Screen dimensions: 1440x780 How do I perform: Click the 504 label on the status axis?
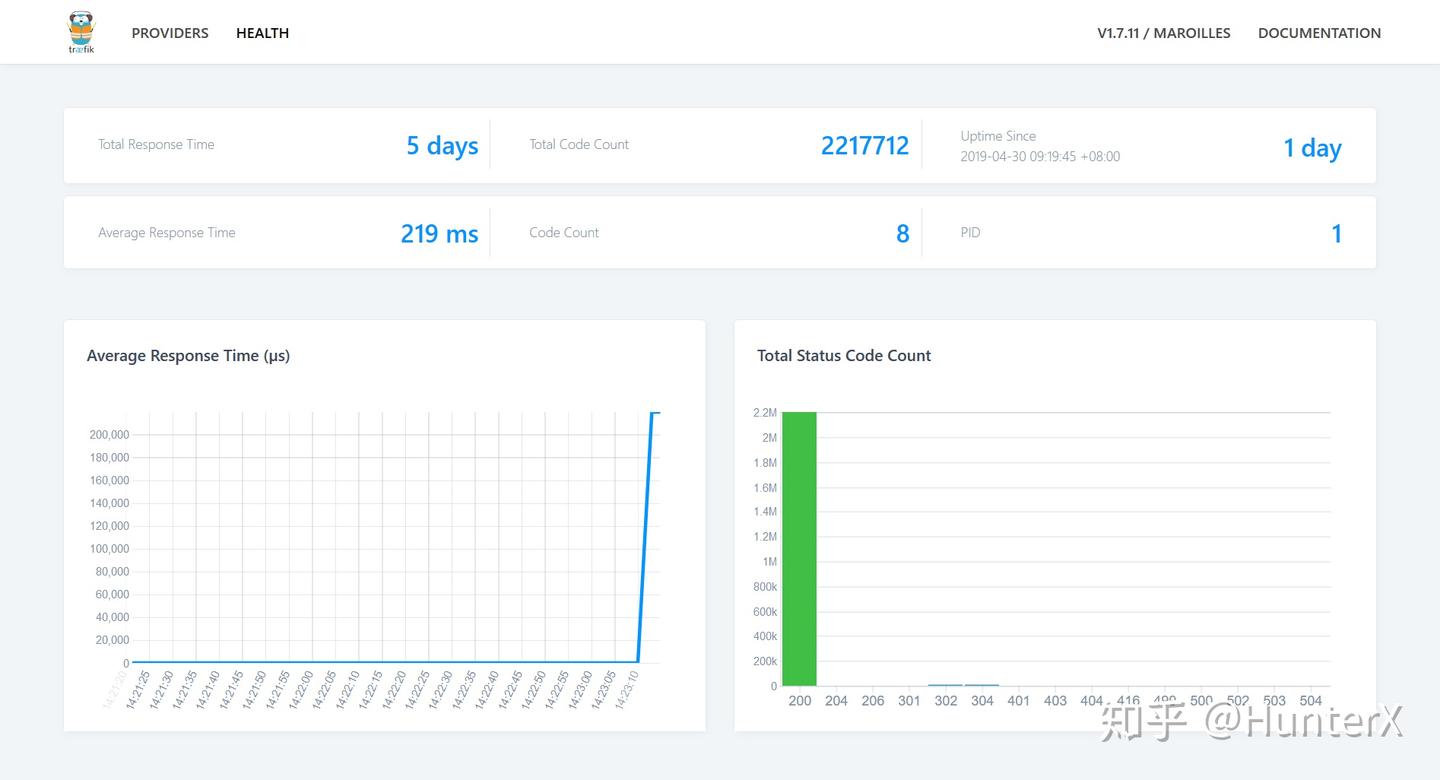point(1310,701)
